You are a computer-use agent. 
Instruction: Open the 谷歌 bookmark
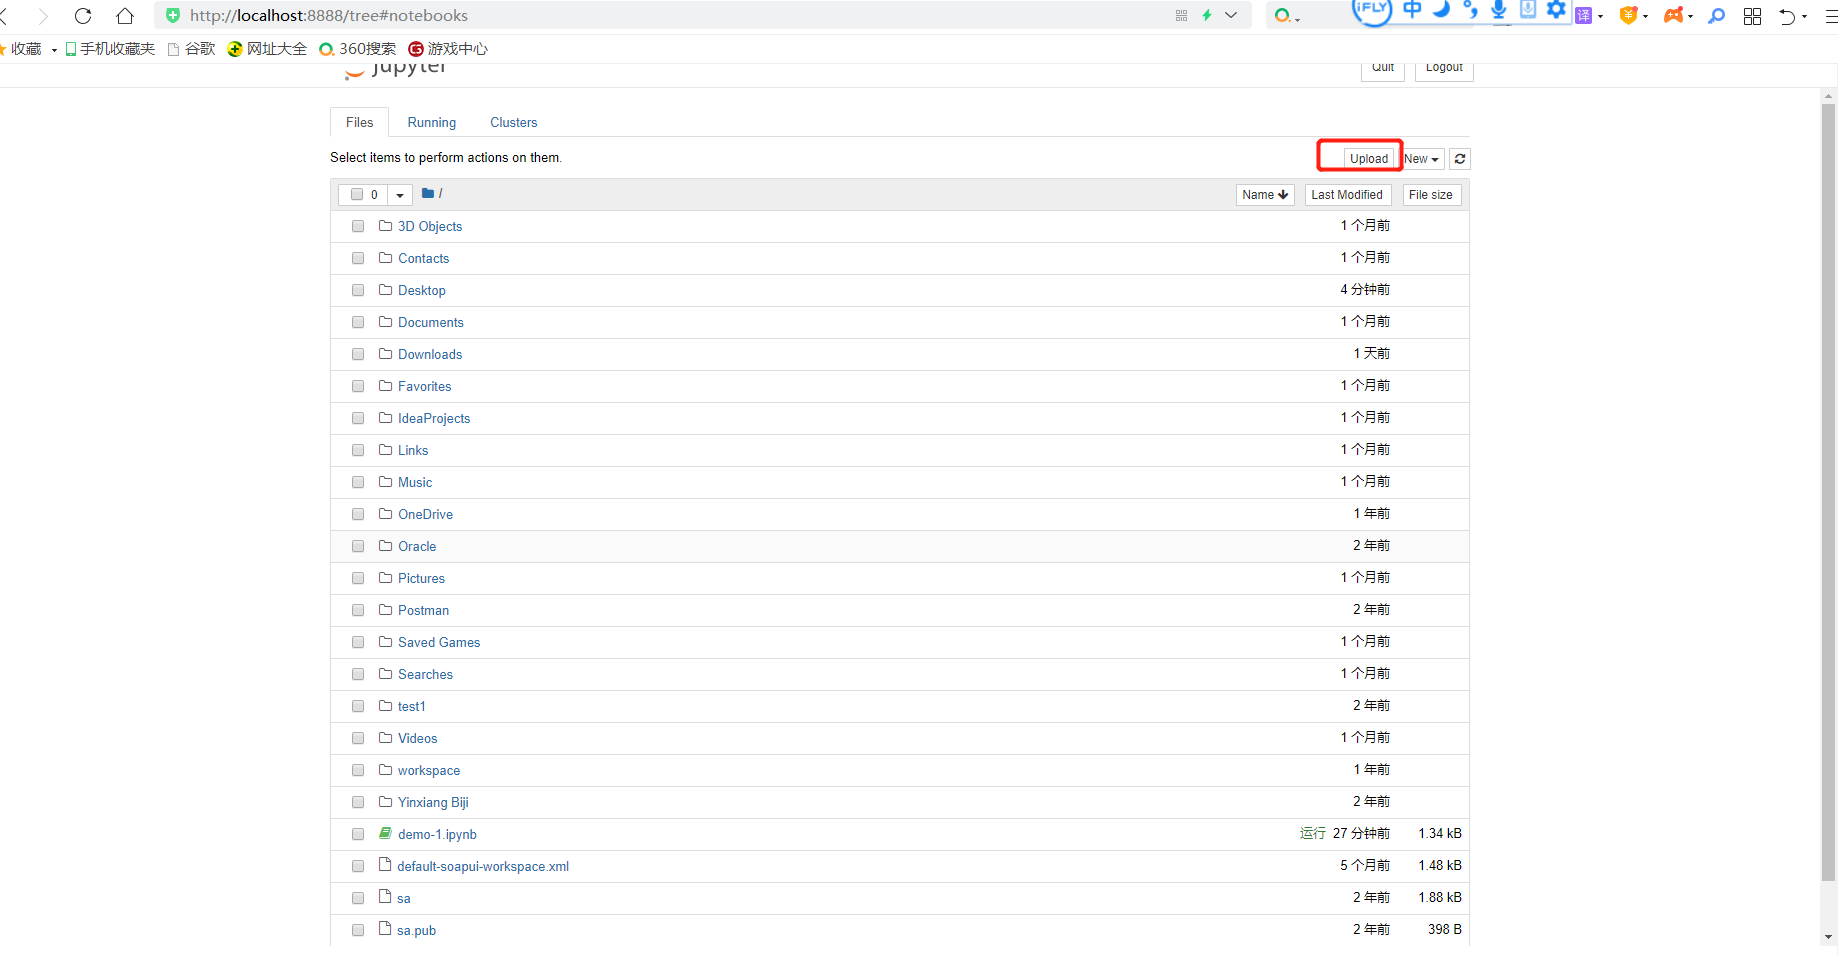coord(192,49)
